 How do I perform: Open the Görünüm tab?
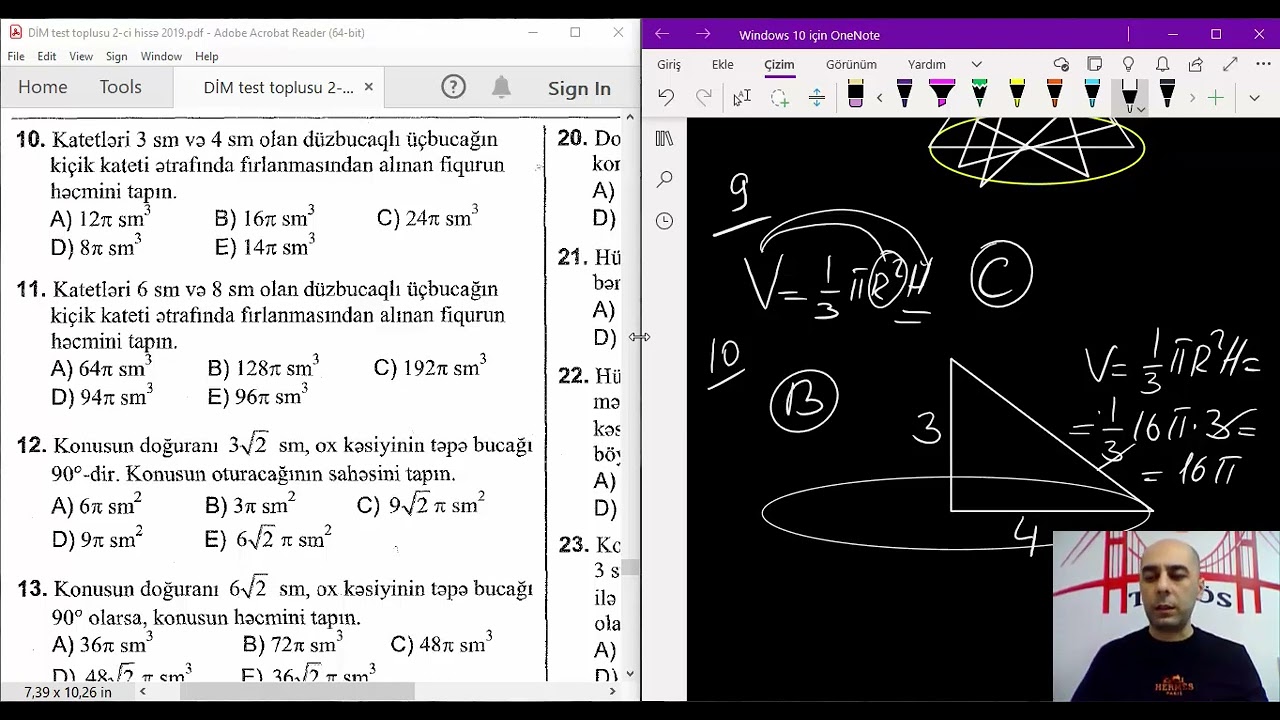pos(851,64)
